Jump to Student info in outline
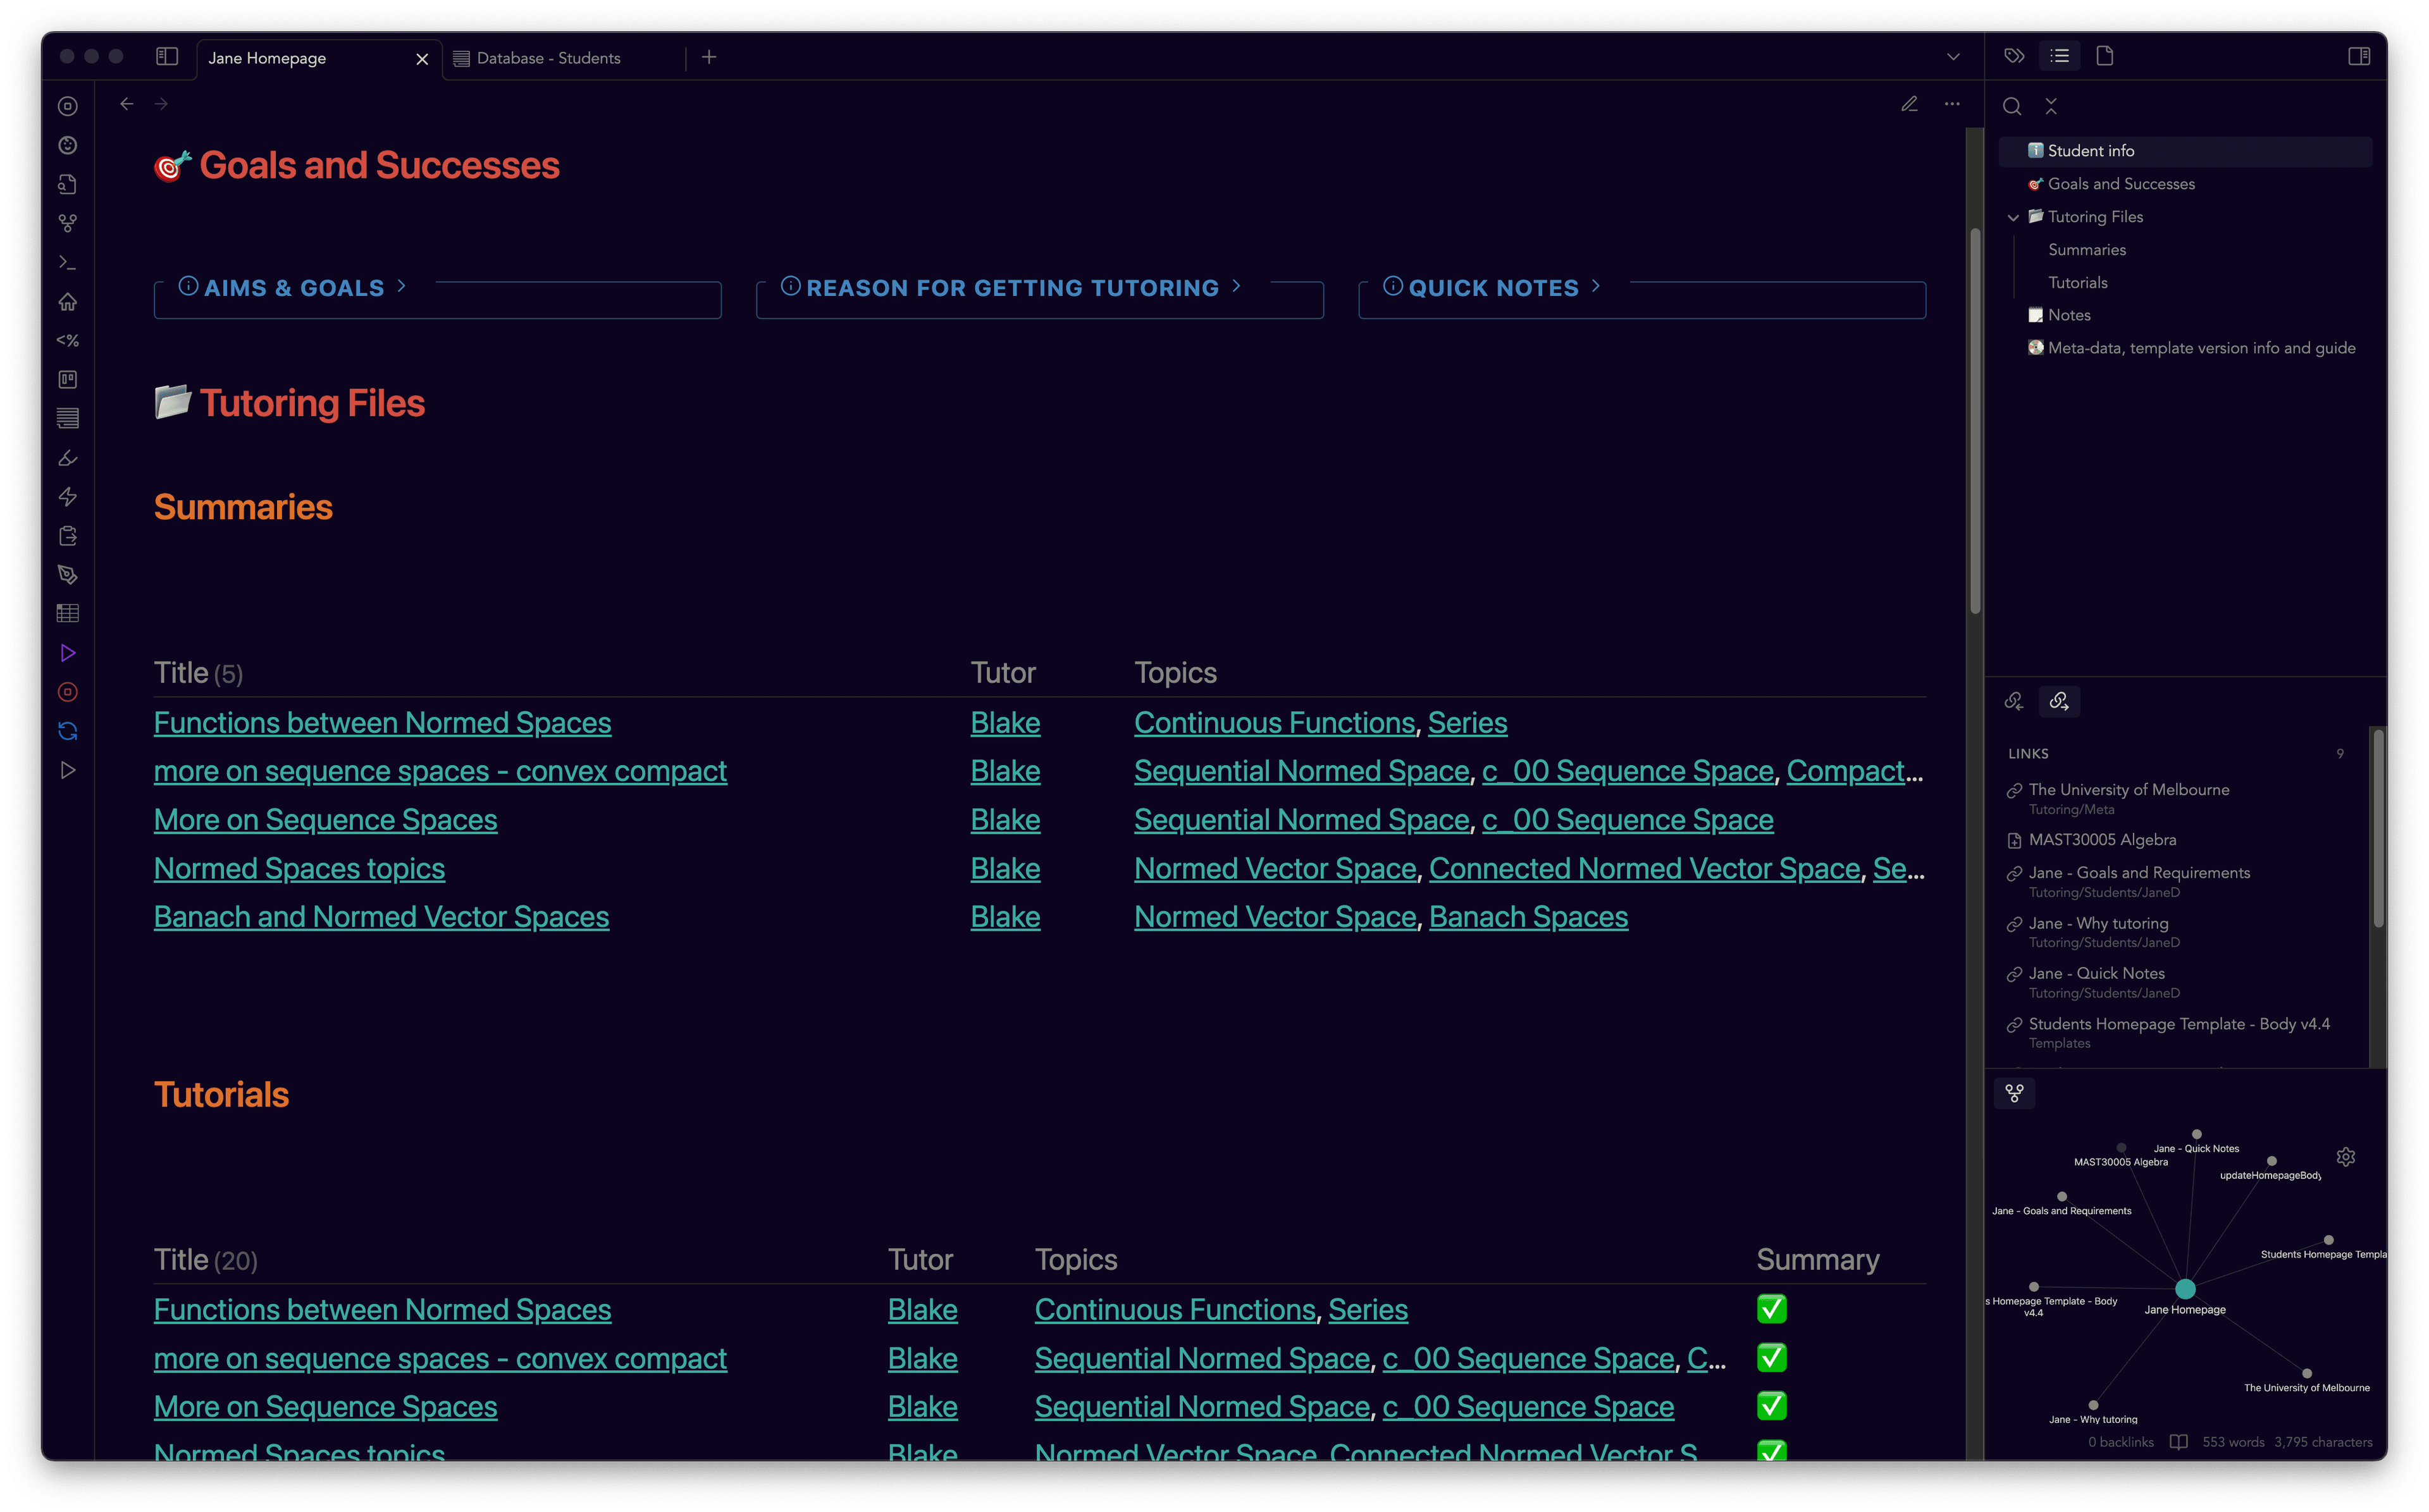The width and height of the screenshot is (2429, 1512). [2185, 151]
